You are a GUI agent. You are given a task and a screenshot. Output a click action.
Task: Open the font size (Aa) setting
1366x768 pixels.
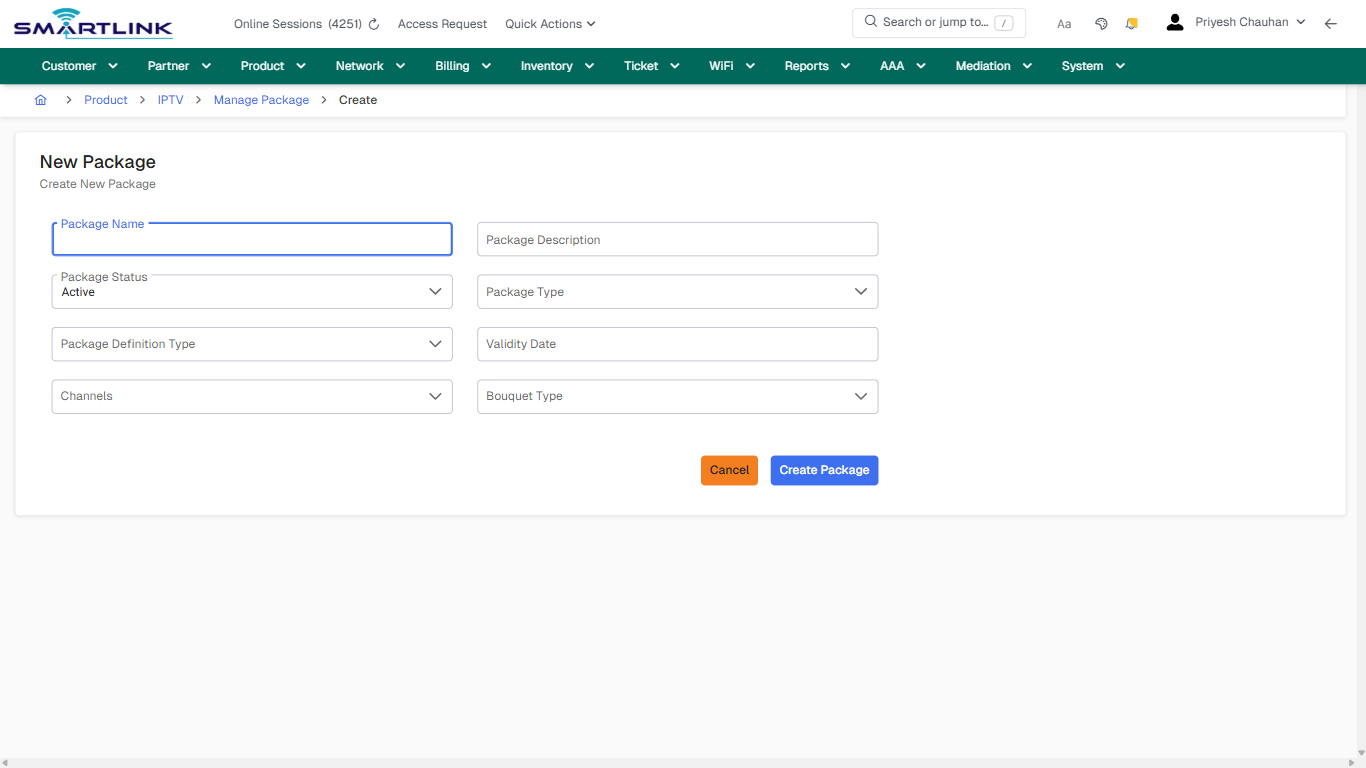(1063, 23)
